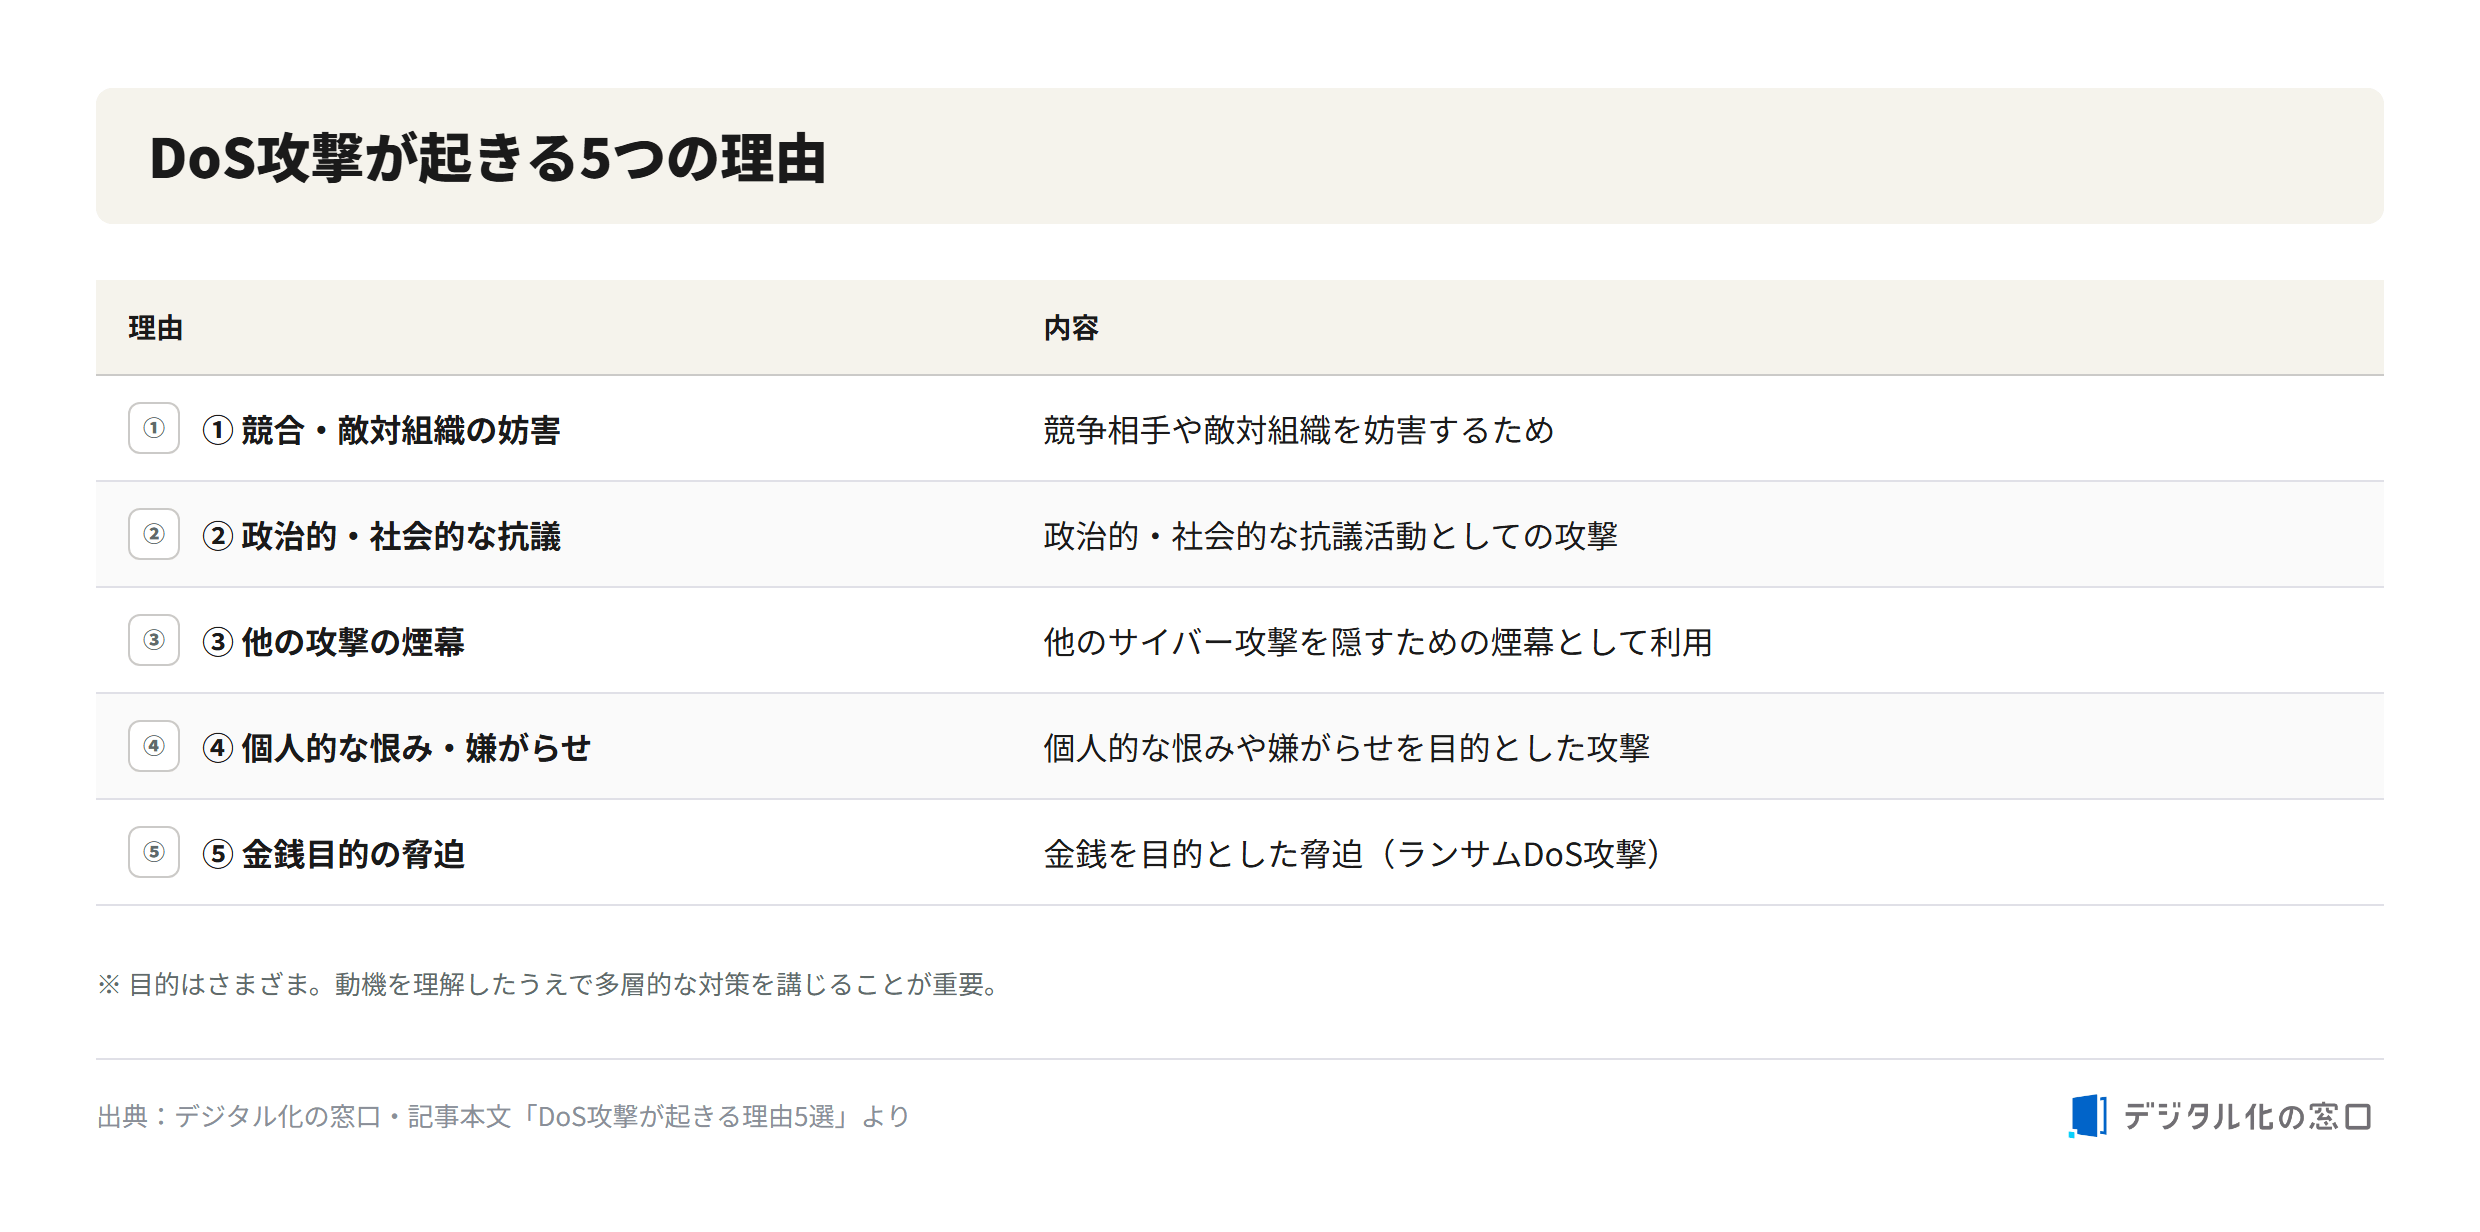Select the 競合・敵対組織の妨害 row title
The height and width of the screenshot is (1232, 2480).
pyautogui.click(x=381, y=430)
